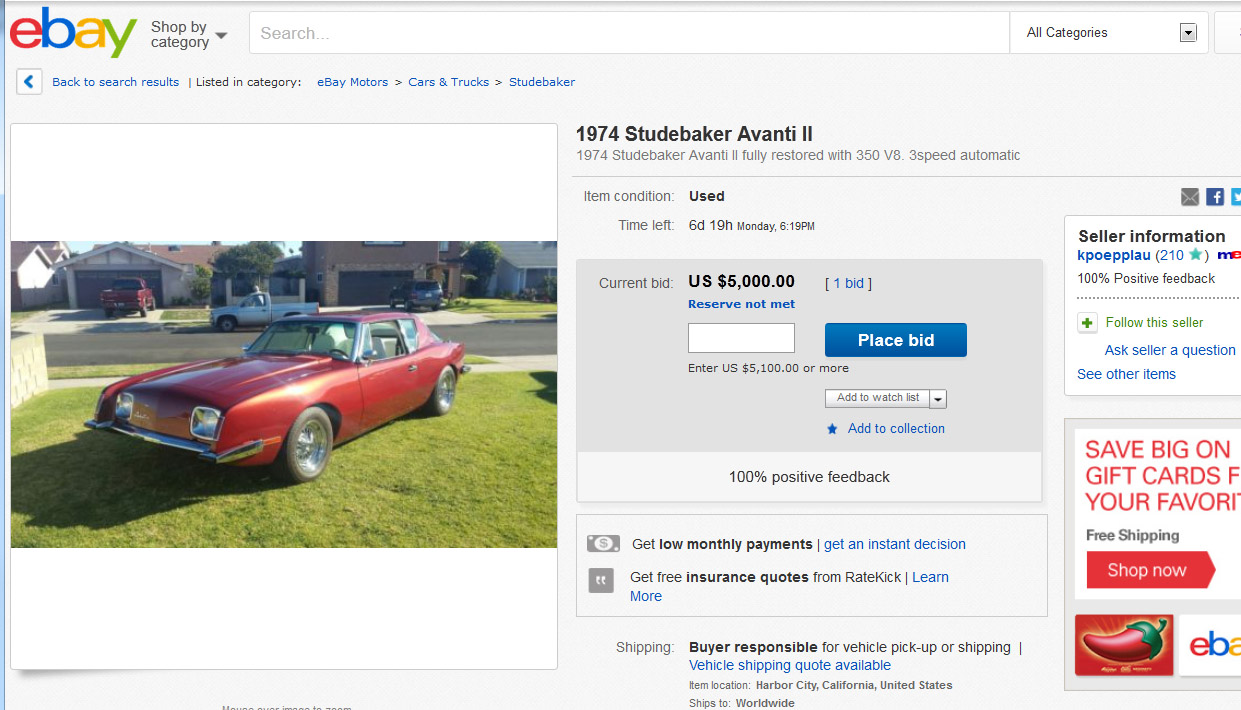Screen dimensions: 1241x710
Task: Click the star icon beside Add to collection
Action: [x=832, y=429]
